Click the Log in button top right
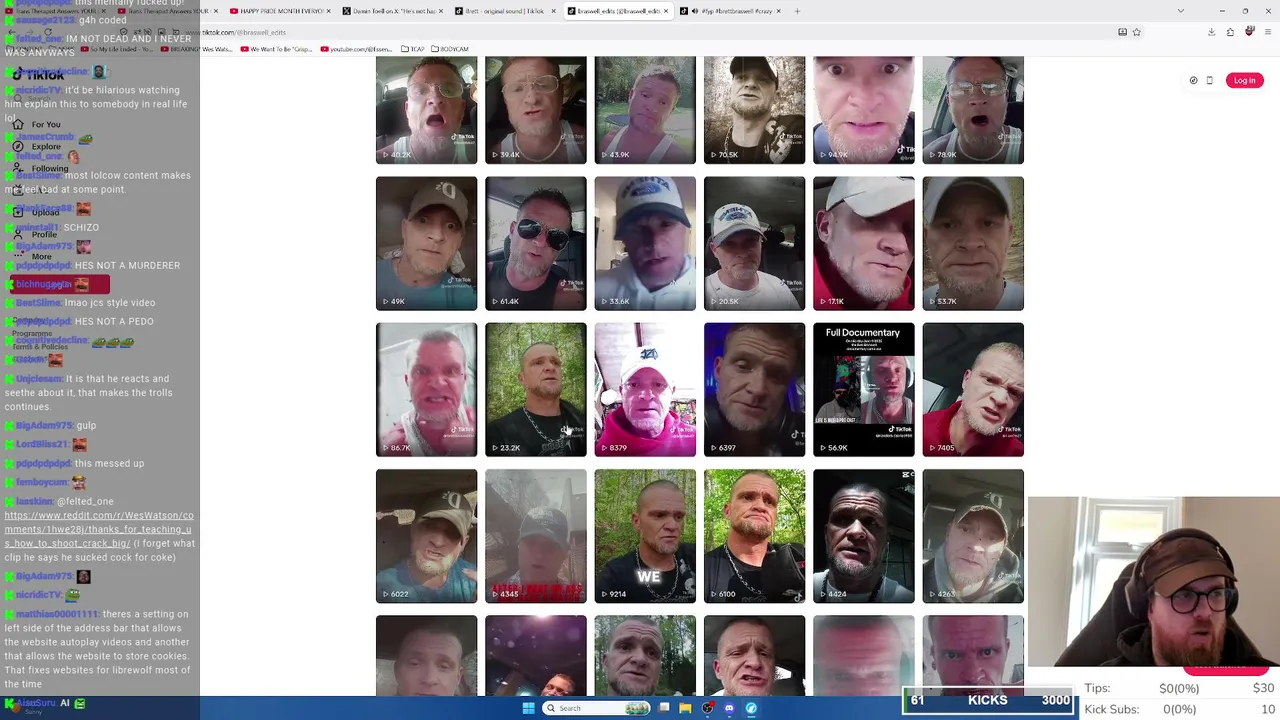1280x720 pixels. [1244, 80]
